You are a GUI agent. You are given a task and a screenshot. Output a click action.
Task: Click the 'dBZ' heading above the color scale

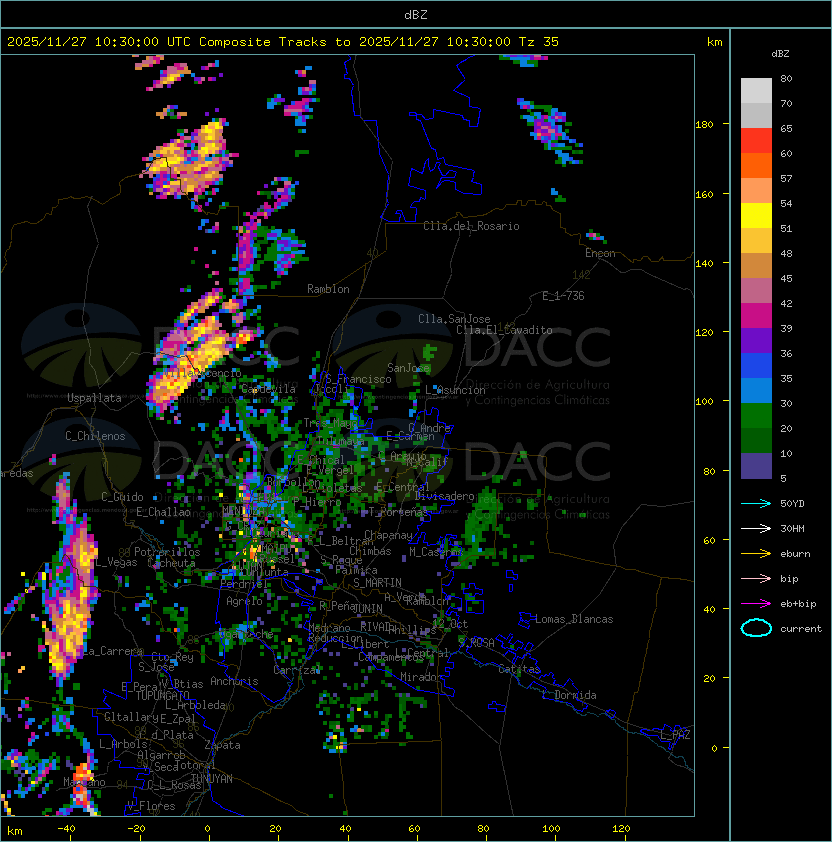click(x=780, y=54)
